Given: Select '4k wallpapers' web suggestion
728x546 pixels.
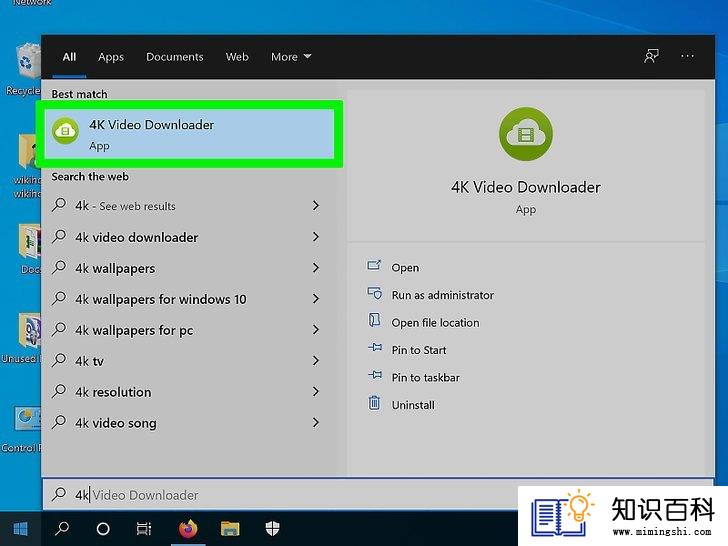Looking at the screenshot, I should click(188, 268).
